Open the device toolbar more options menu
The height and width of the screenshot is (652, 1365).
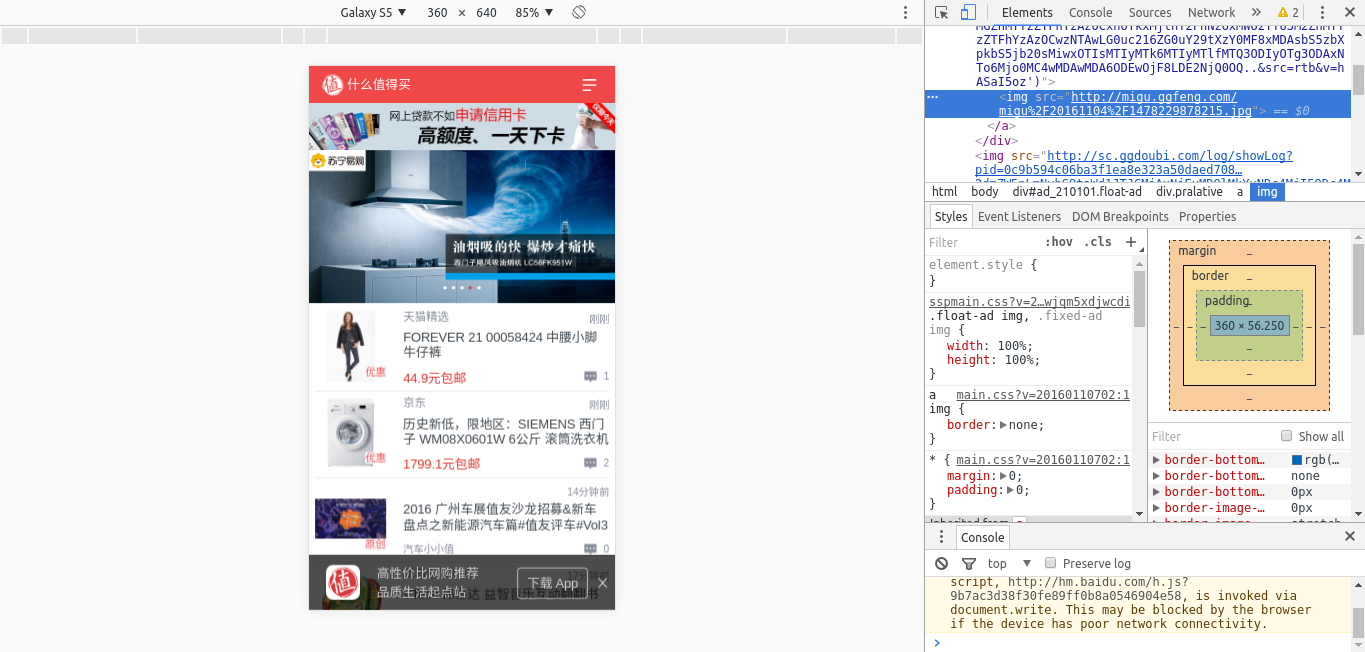905,12
